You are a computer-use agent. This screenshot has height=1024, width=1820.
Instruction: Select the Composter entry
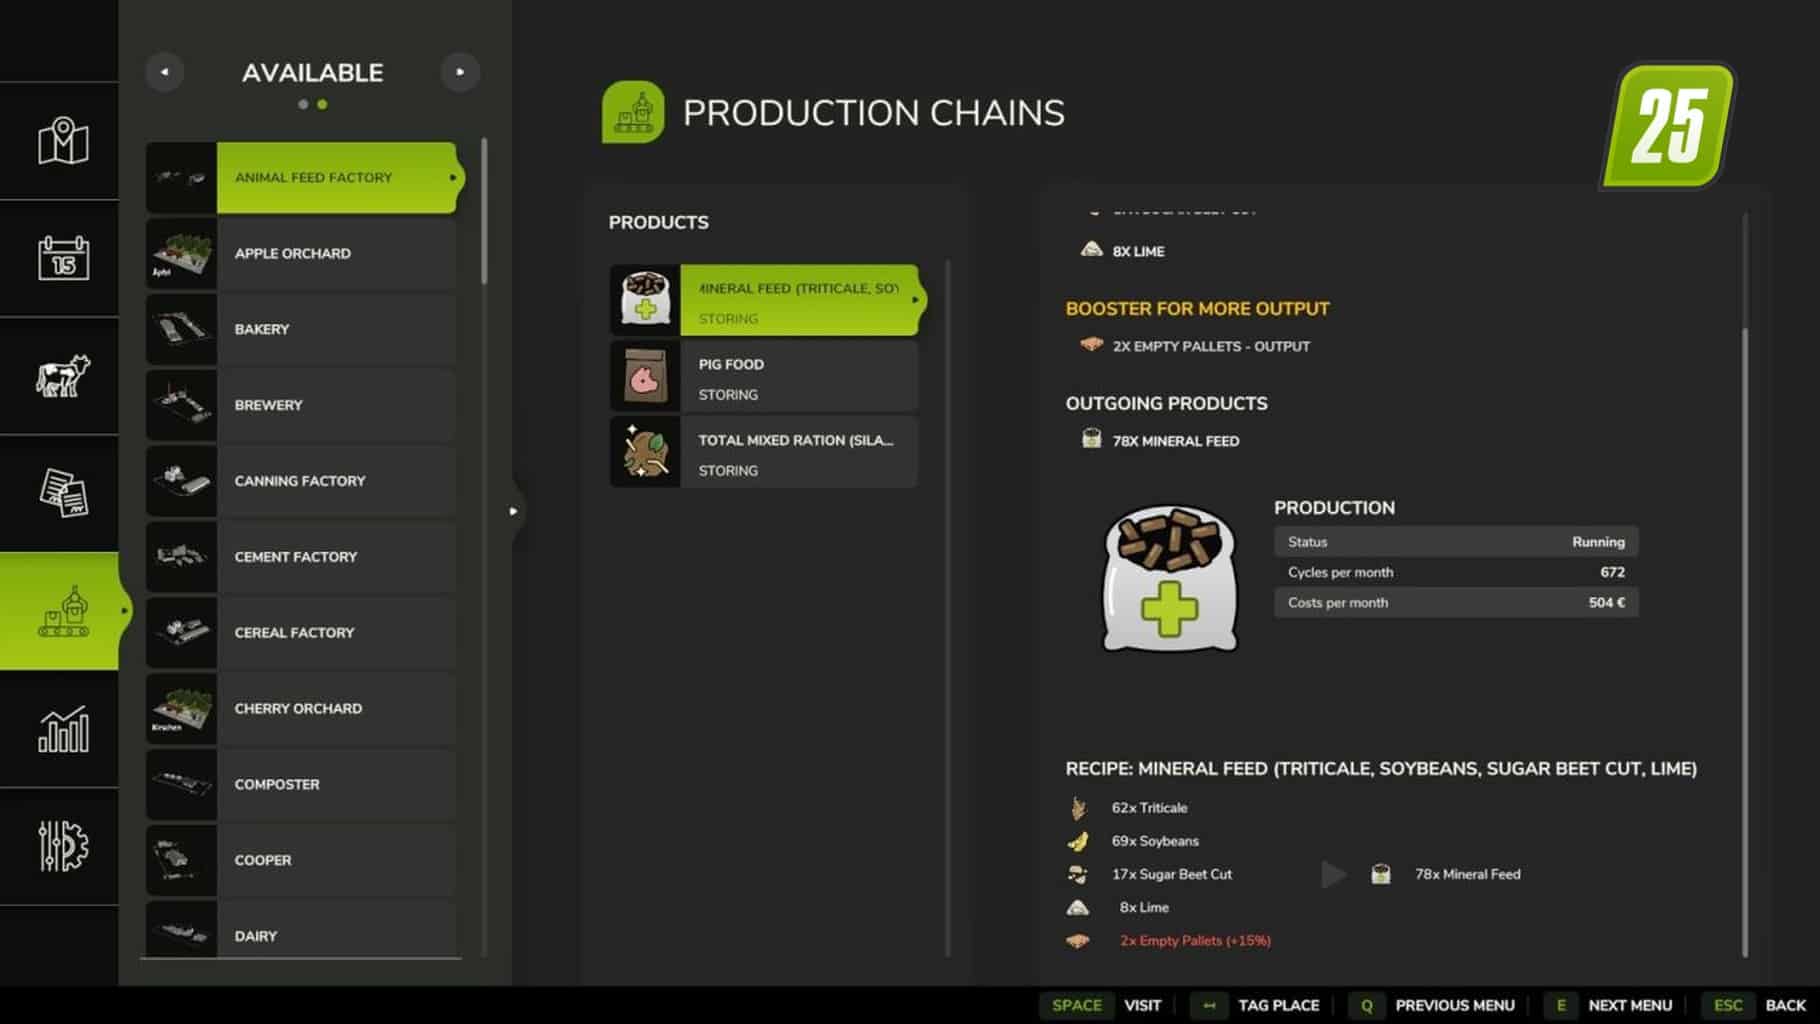click(x=301, y=785)
